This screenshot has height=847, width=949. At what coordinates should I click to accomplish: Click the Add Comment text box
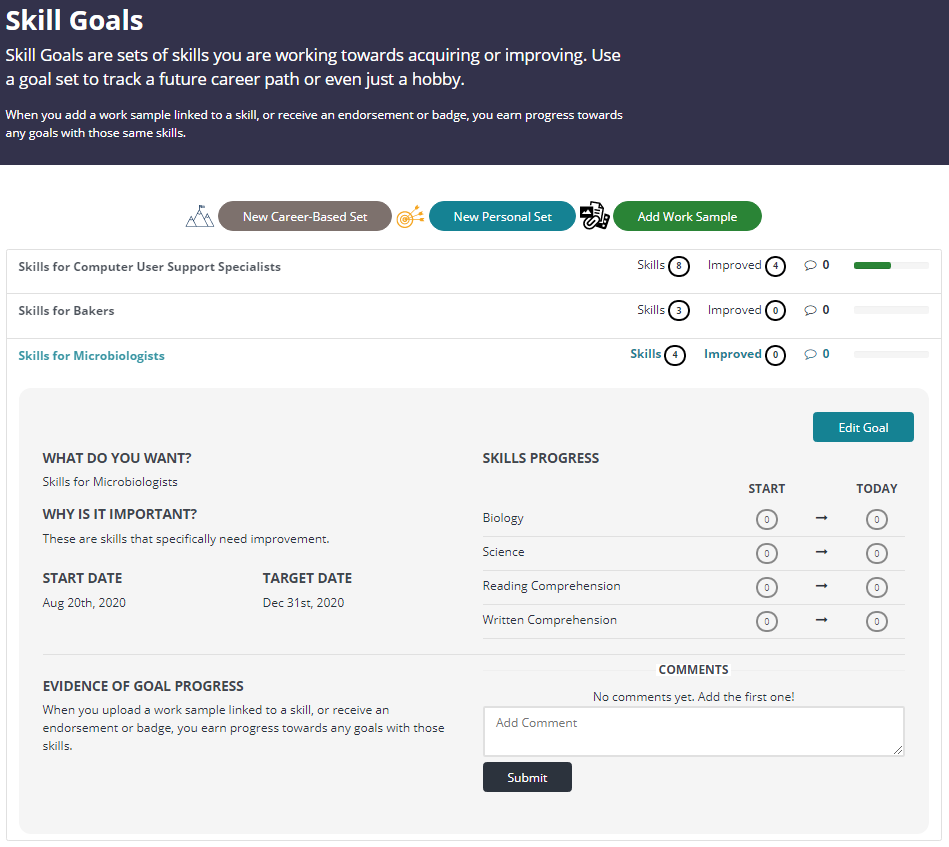(x=694, y=731)
